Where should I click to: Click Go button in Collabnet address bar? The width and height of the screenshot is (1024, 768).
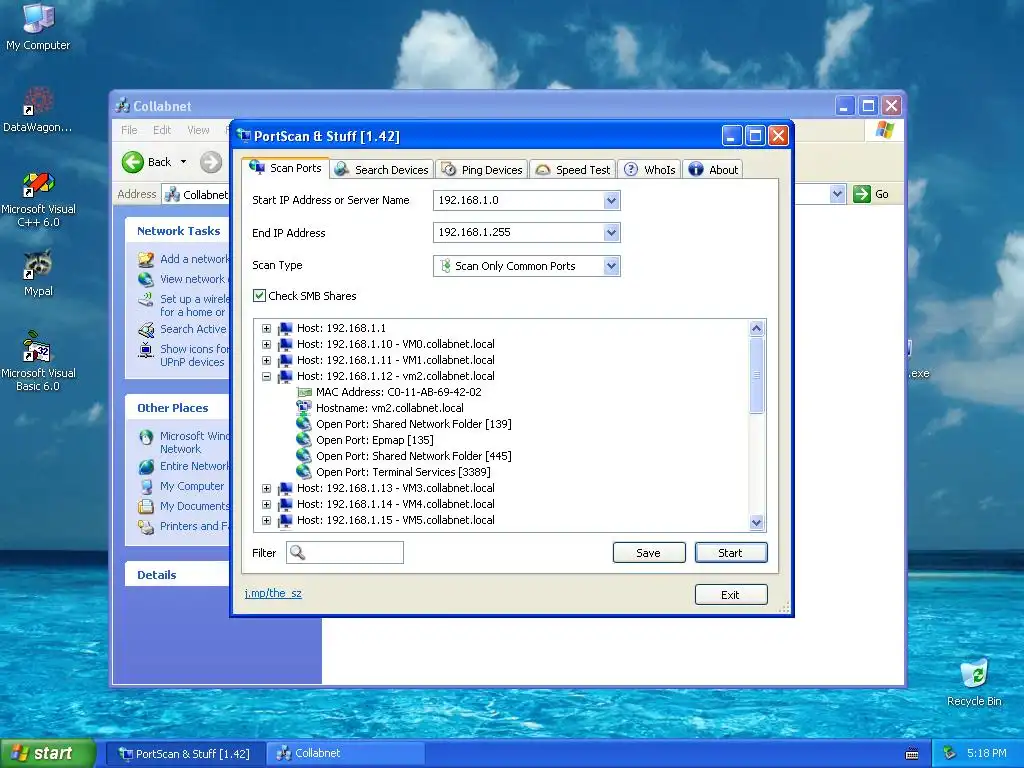(x=872, y=194)
